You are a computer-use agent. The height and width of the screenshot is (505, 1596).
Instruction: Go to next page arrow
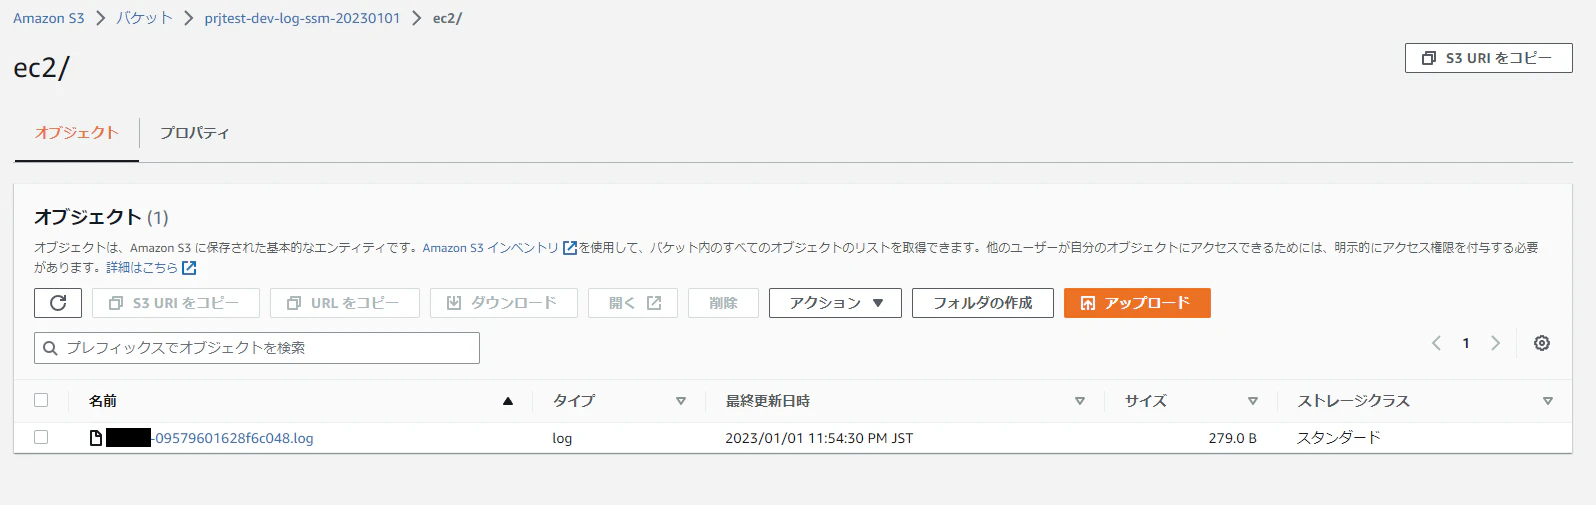(1496, 343)
